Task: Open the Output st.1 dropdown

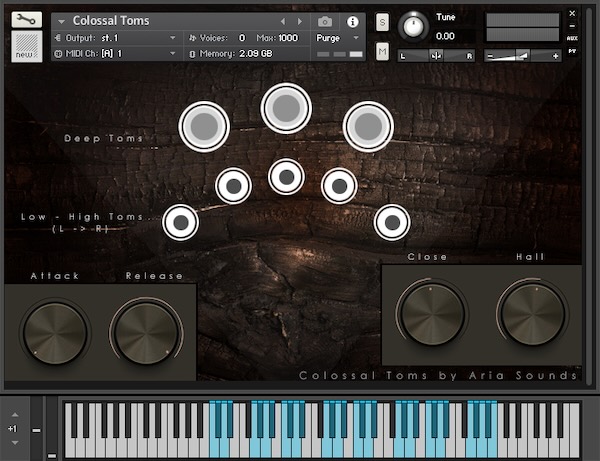Action: 115,38
